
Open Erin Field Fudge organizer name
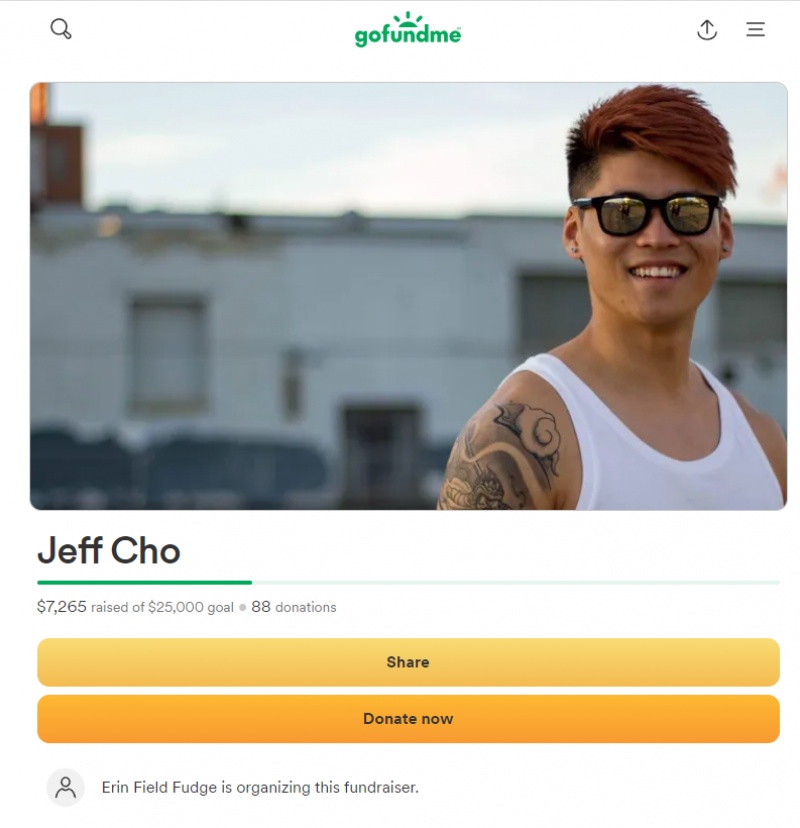click(159, 787)
